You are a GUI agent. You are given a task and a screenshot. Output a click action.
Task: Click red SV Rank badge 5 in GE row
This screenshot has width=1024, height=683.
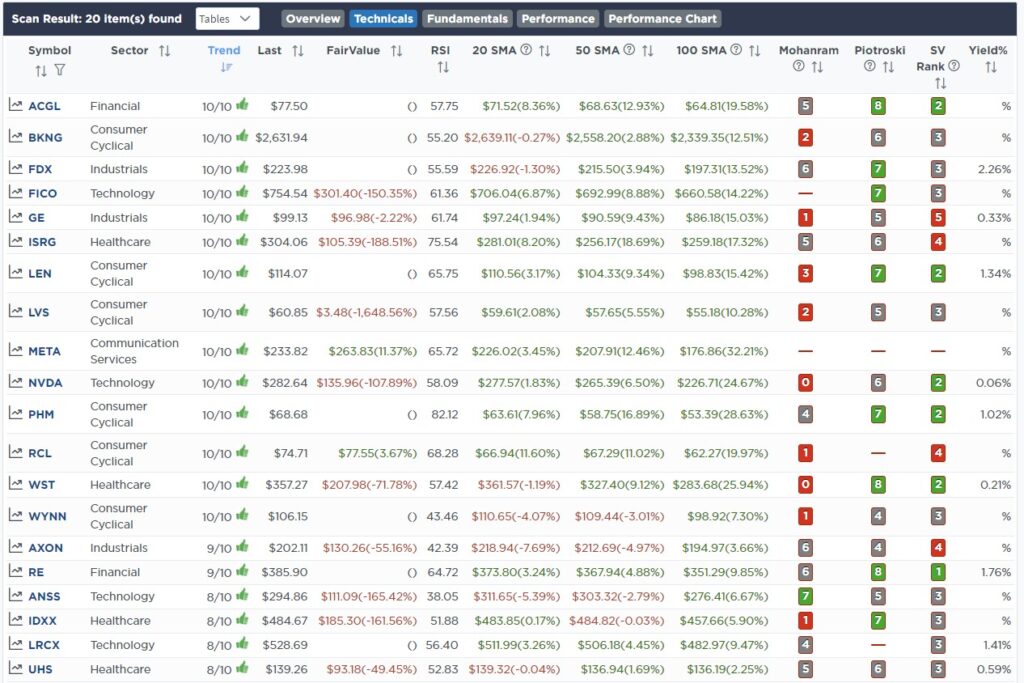coord(938,217)
